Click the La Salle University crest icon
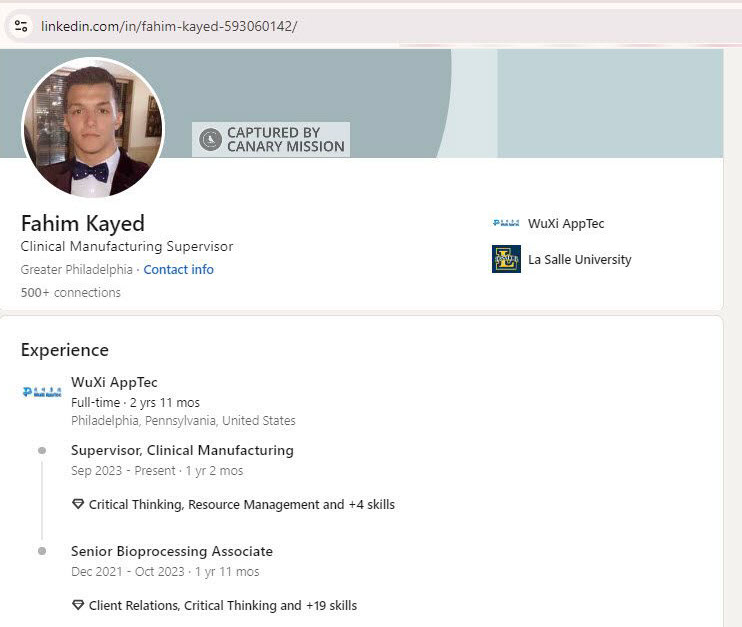 pyautogui.click(x=506, y=259)
